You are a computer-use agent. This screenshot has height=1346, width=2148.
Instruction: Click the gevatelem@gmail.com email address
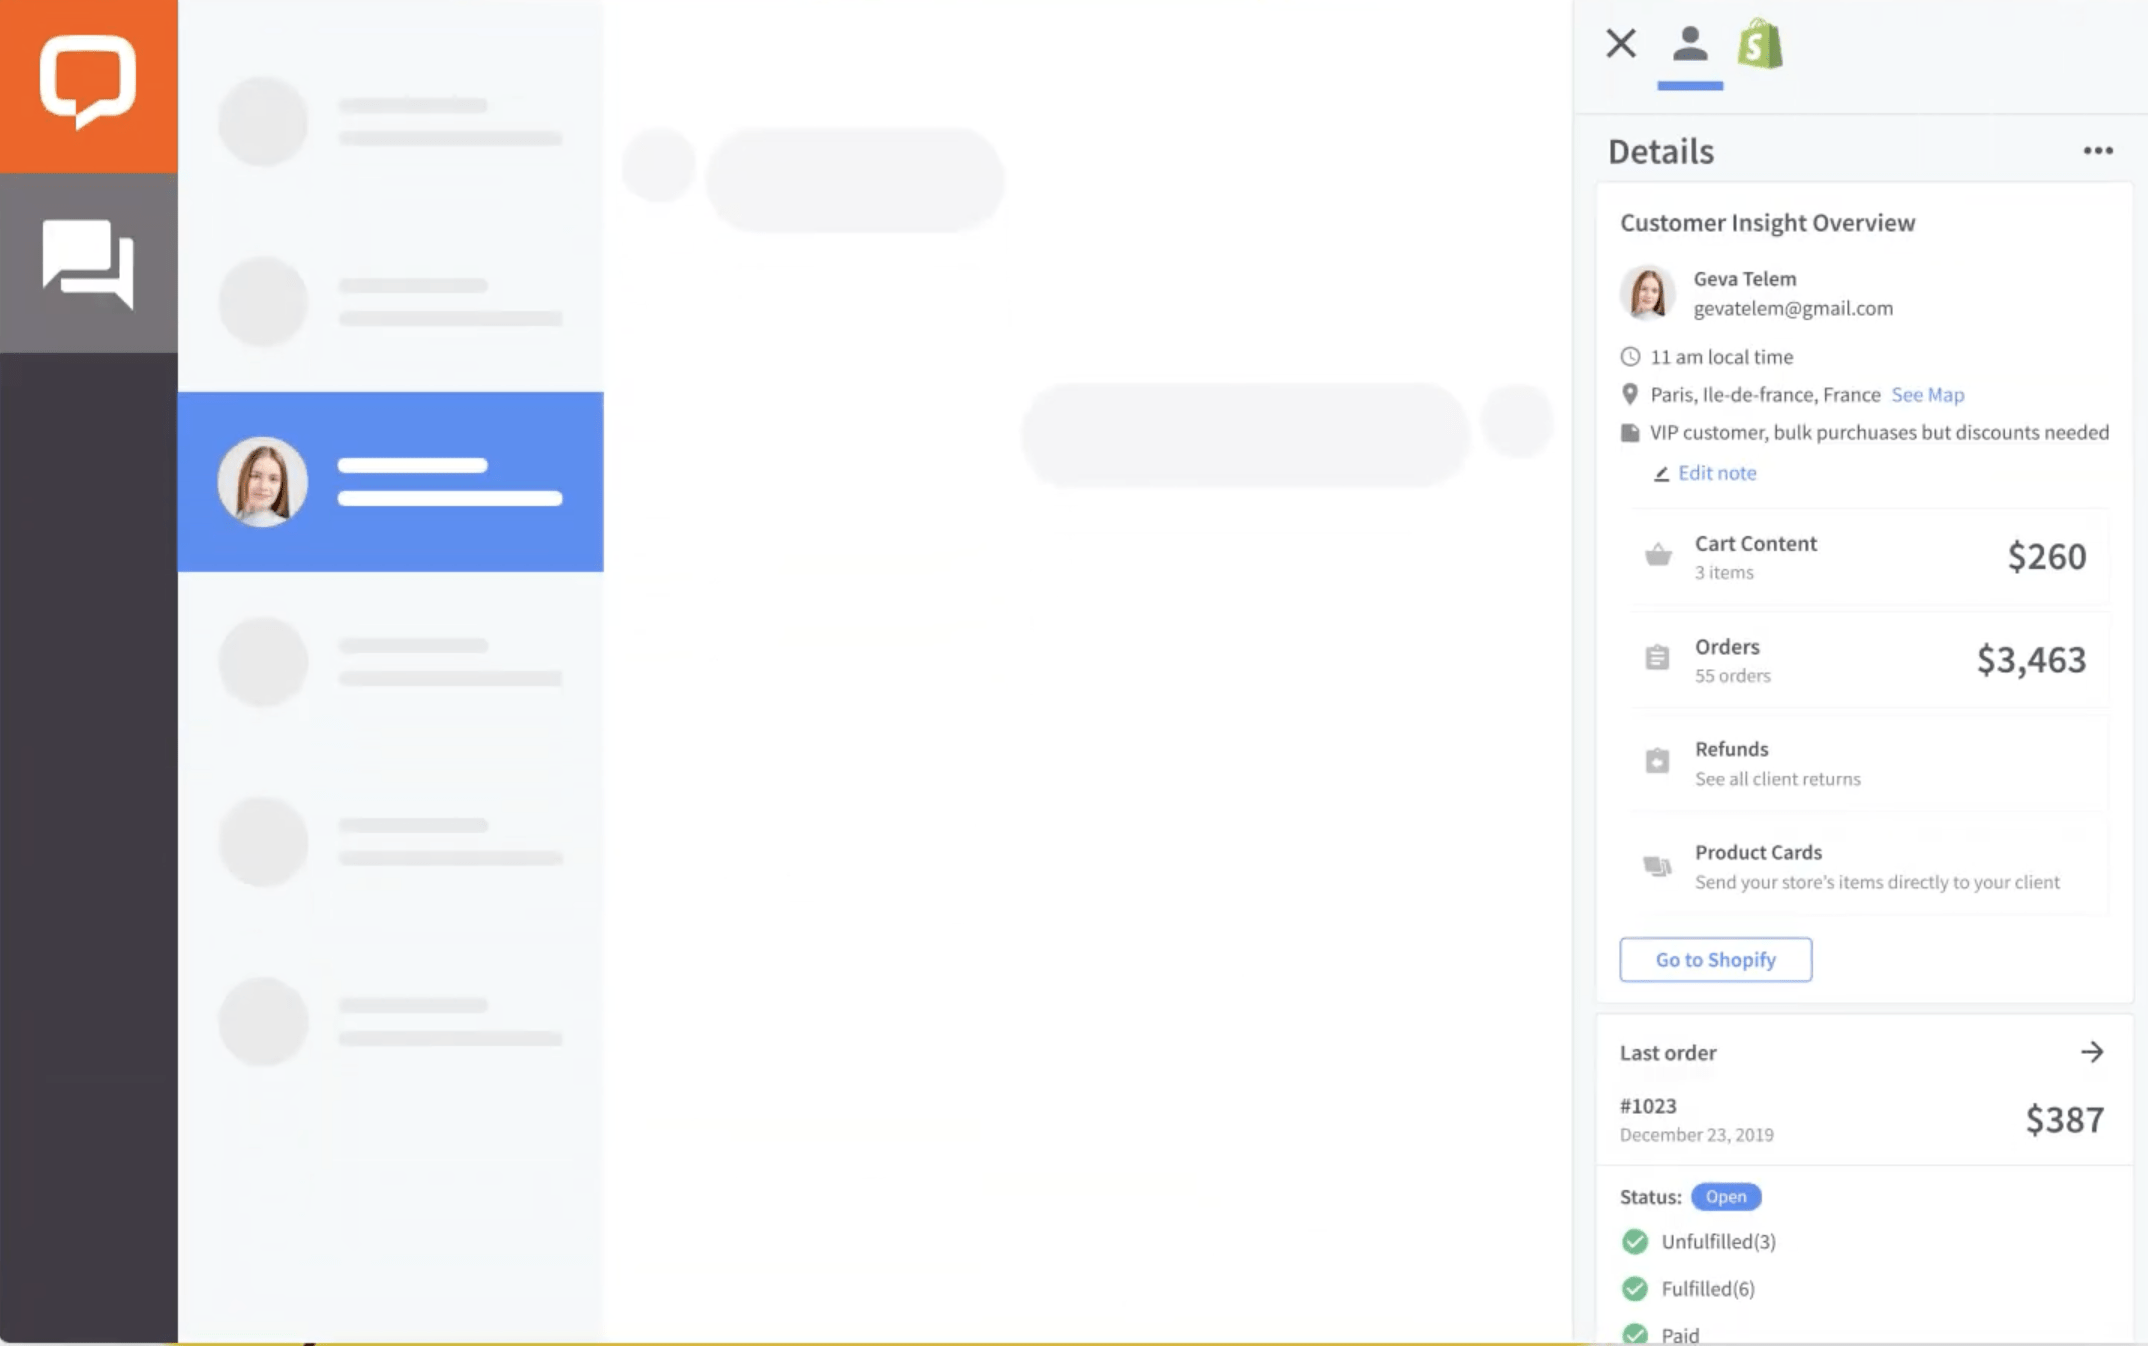coord(1793,308)
